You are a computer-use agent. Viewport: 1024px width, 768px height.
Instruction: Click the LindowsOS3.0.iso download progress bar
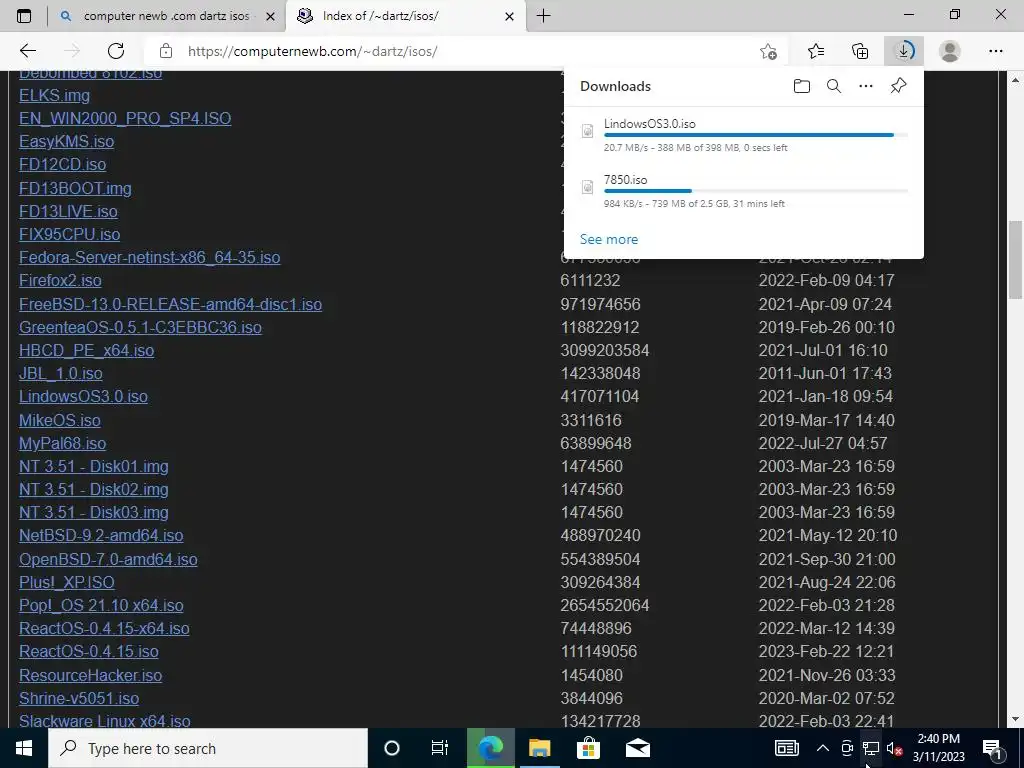pos(756,135)
